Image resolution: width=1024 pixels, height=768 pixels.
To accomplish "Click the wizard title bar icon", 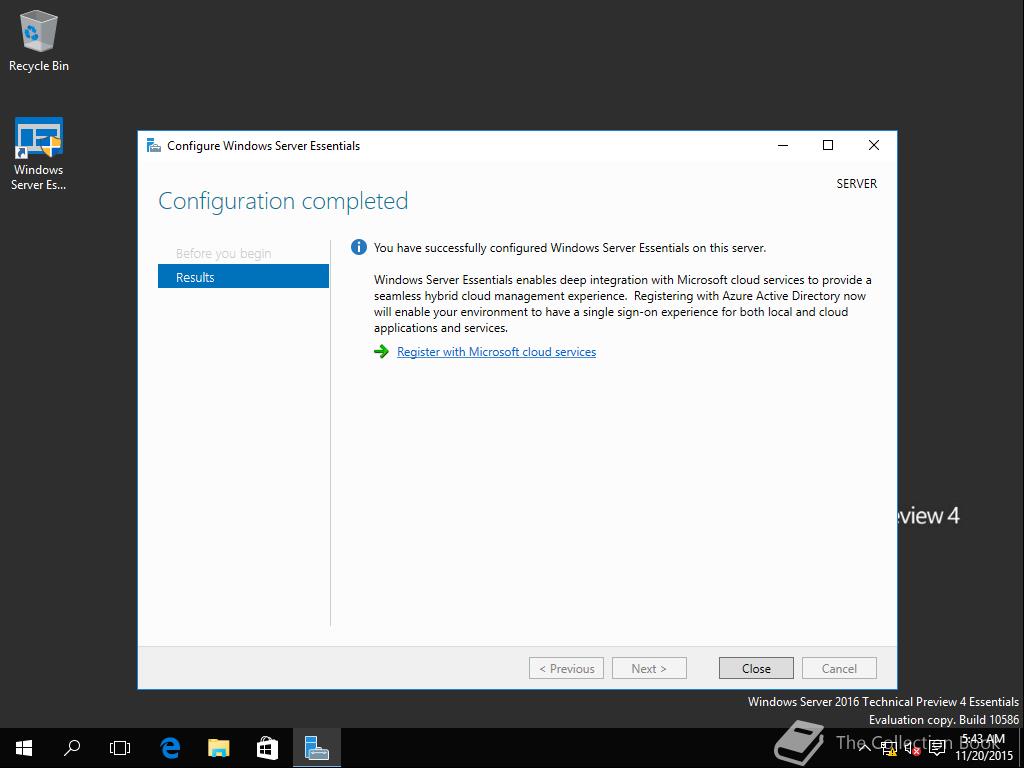I will pyautogui.click(x=153, y=146).
